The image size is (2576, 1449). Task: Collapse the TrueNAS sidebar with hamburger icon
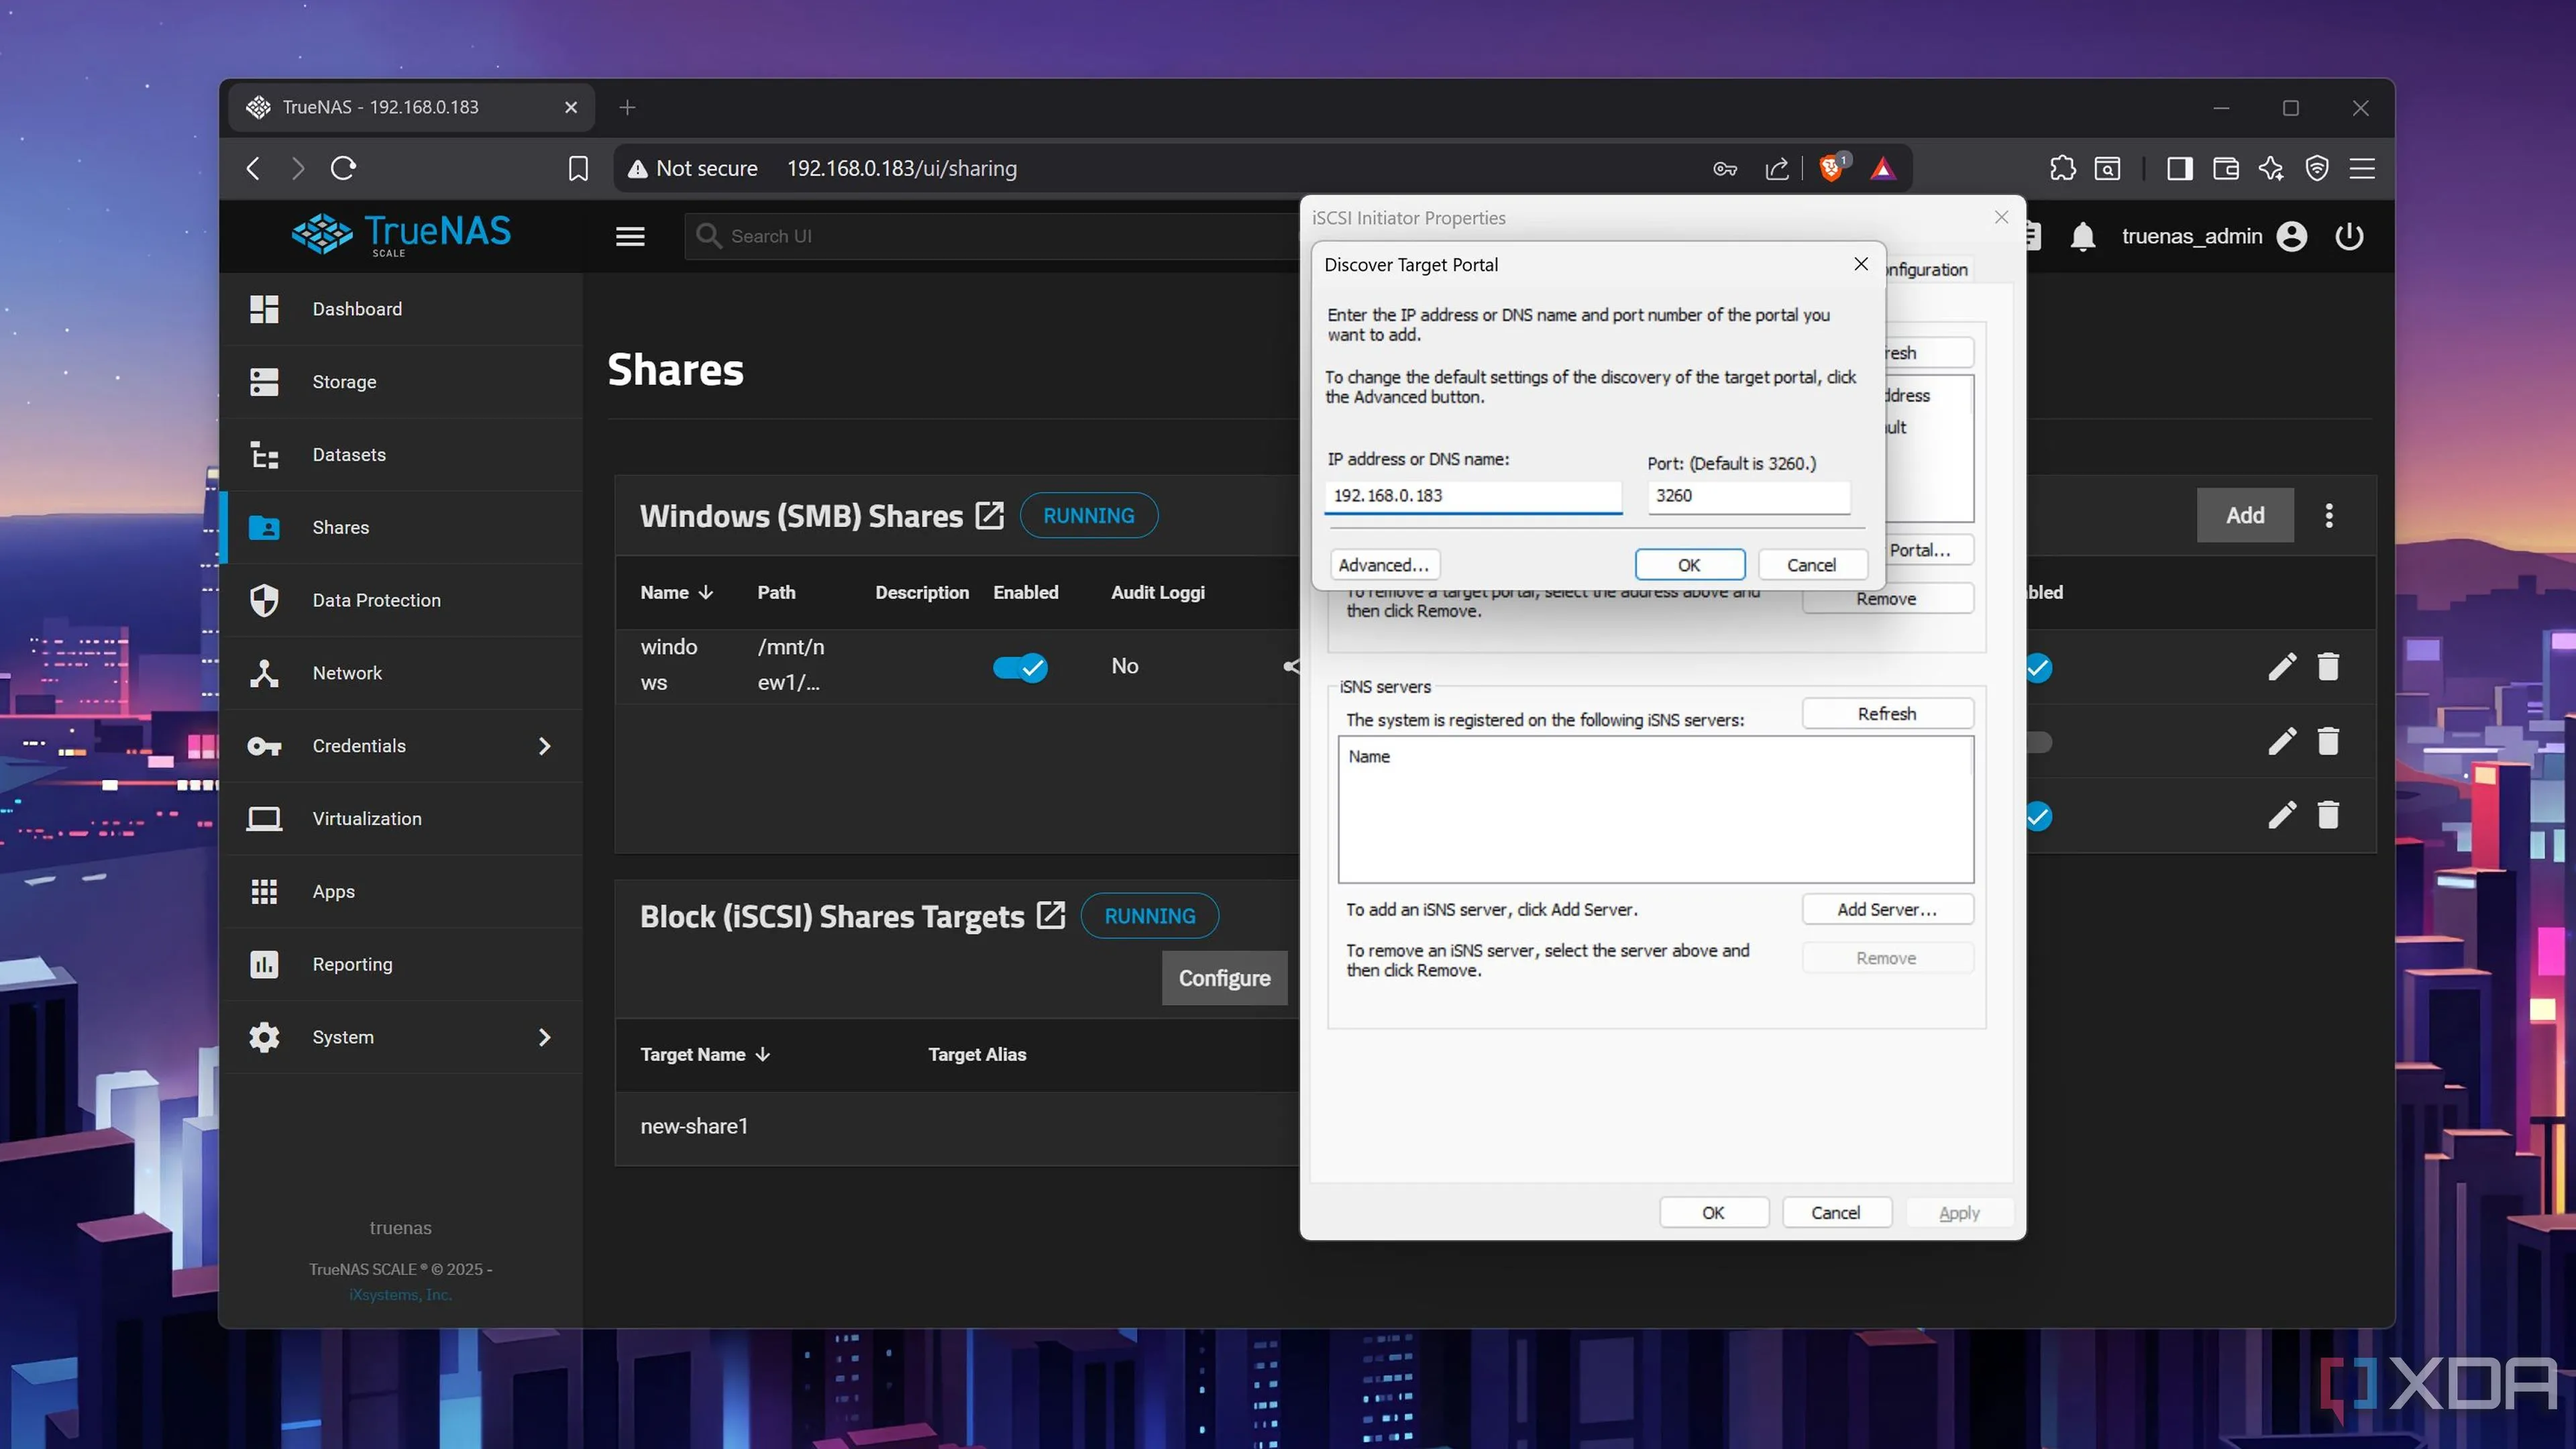(x=630, y=236)
